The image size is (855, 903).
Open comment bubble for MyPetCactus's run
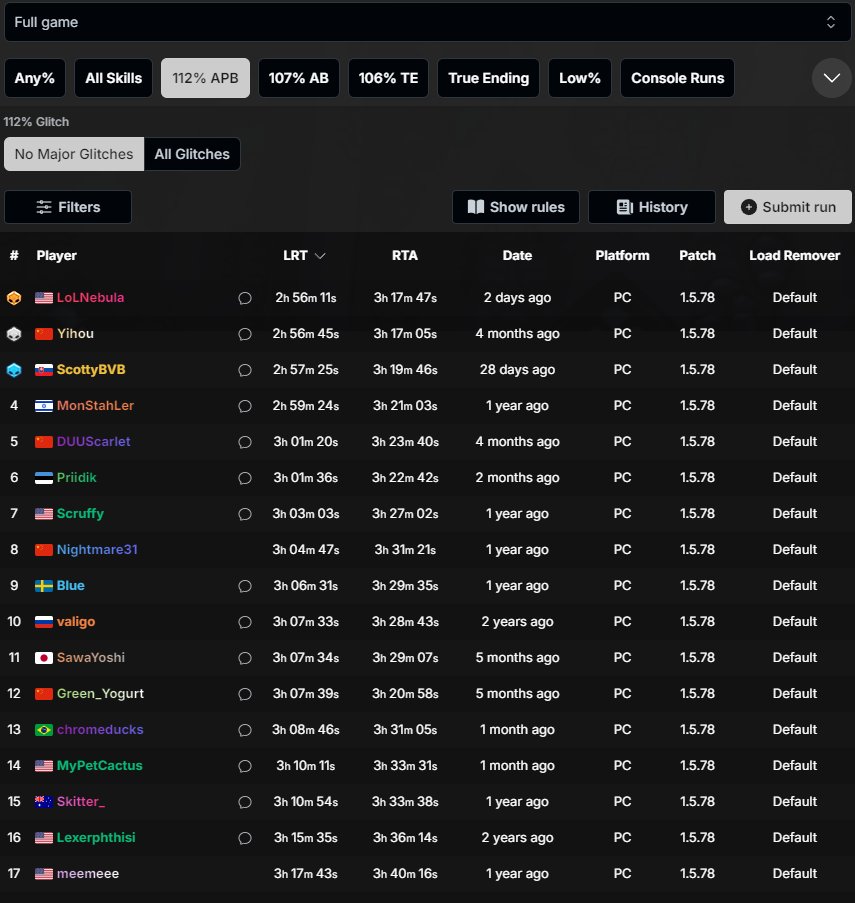245,766
